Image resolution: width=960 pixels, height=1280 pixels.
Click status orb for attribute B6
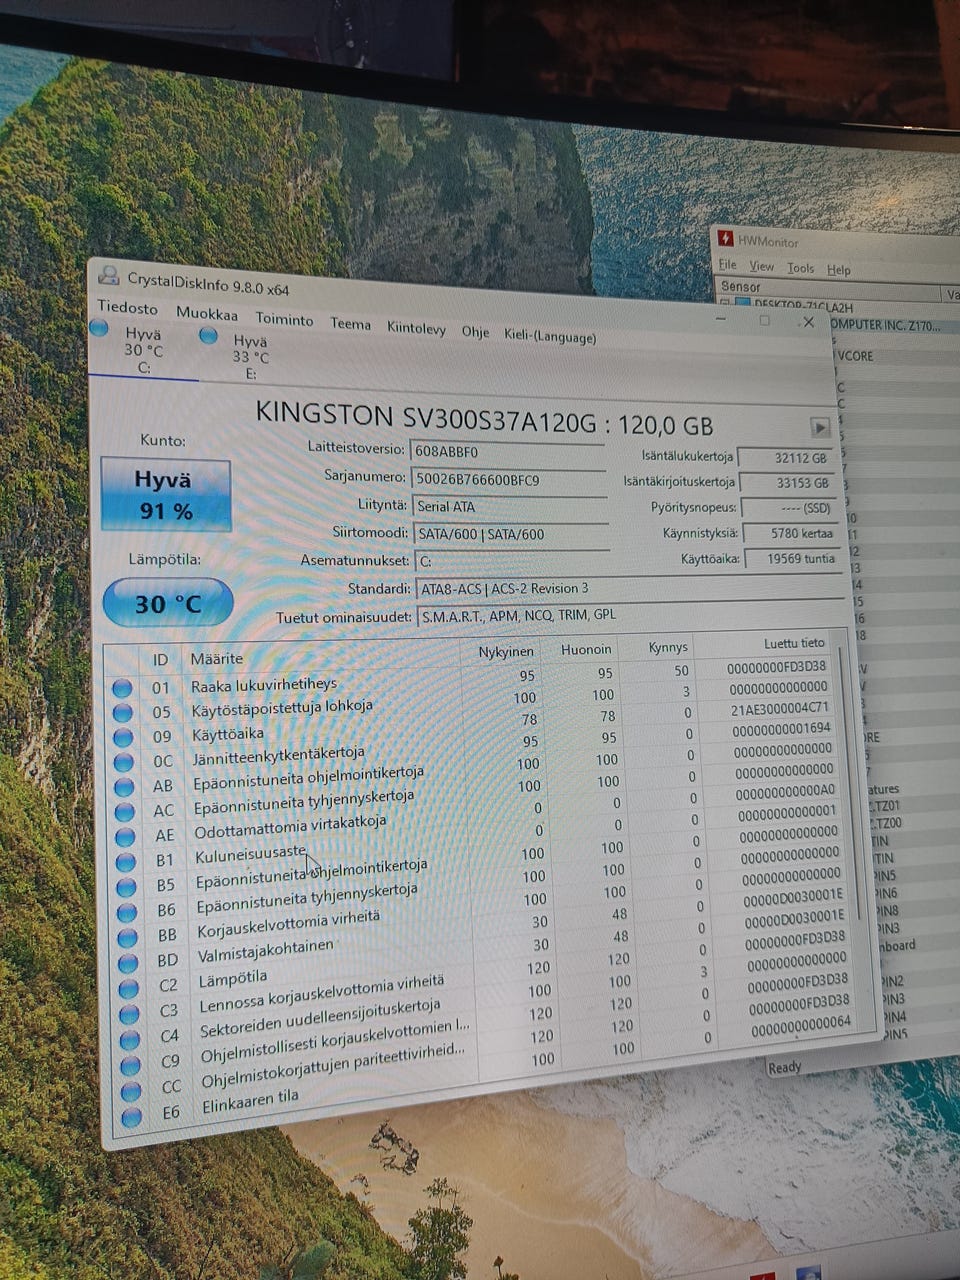coord(127,912)
